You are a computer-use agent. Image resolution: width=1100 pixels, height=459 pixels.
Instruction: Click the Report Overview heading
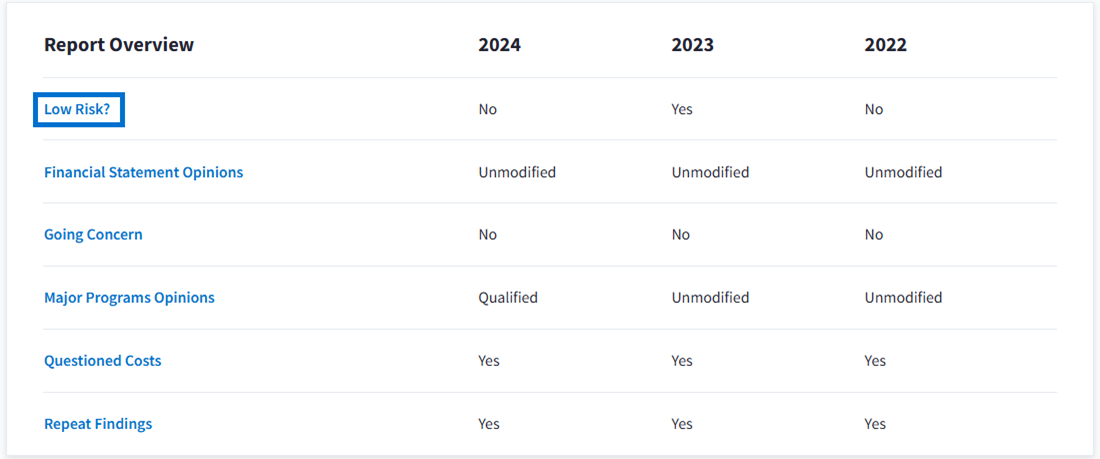(119, 45)
